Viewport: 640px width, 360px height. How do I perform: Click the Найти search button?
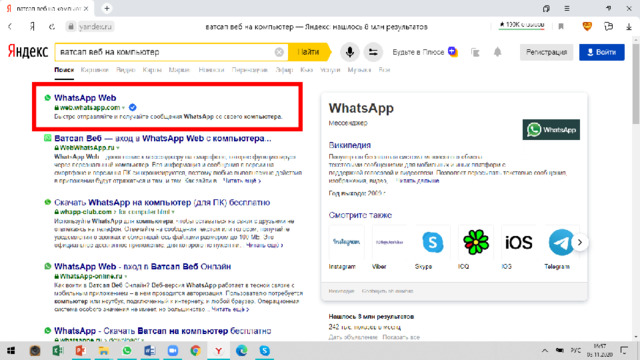(x=308, y=52)
